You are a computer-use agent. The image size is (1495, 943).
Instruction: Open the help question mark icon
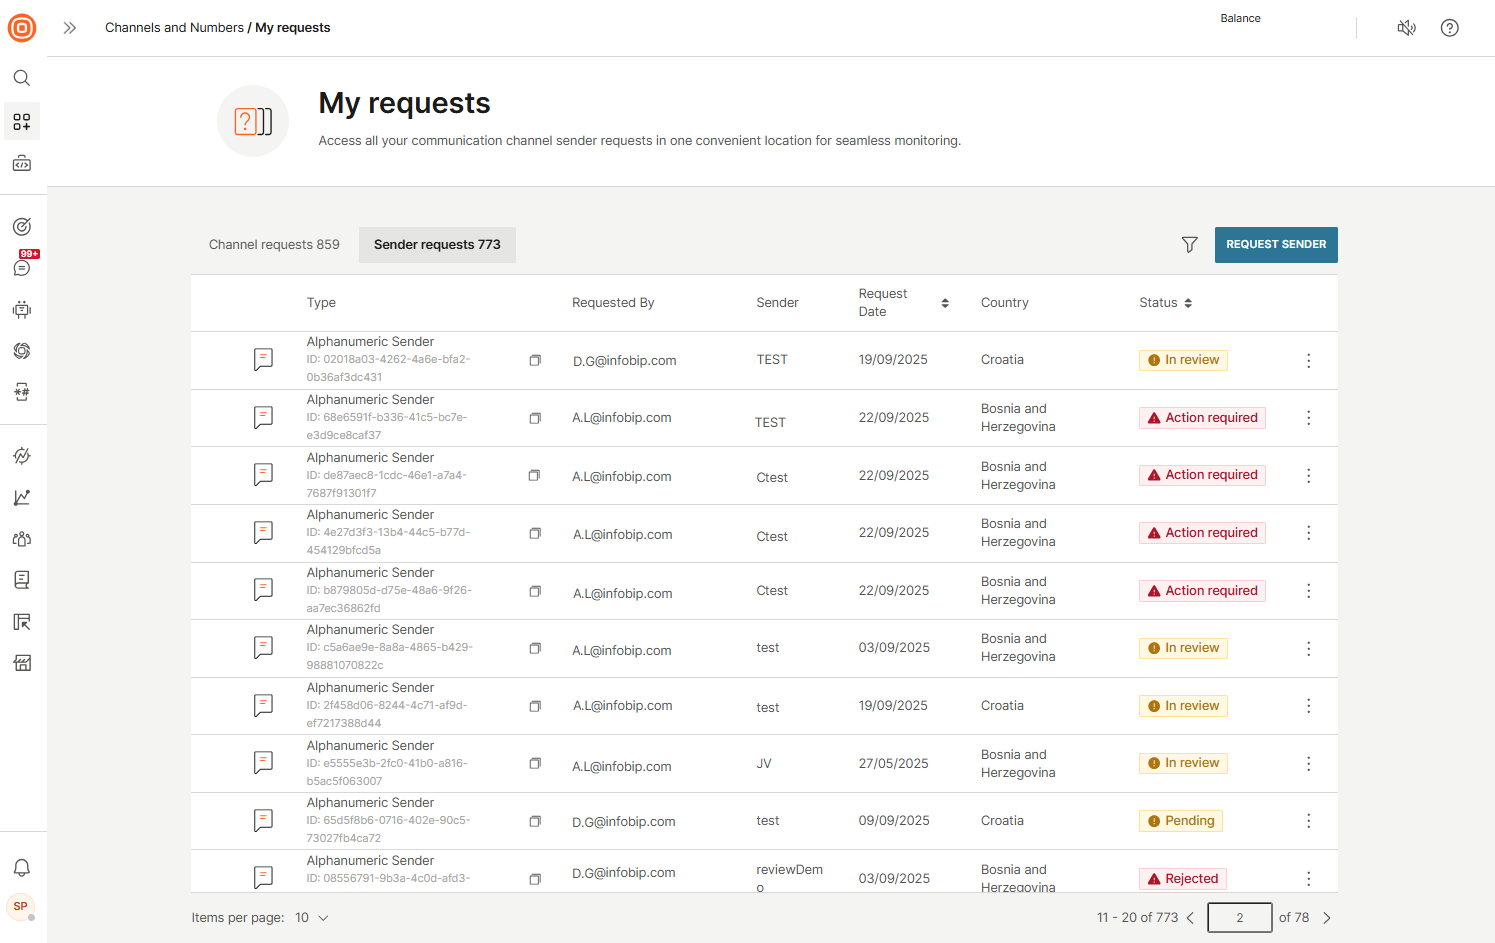pyautogui.click(x=1449, y=28)
